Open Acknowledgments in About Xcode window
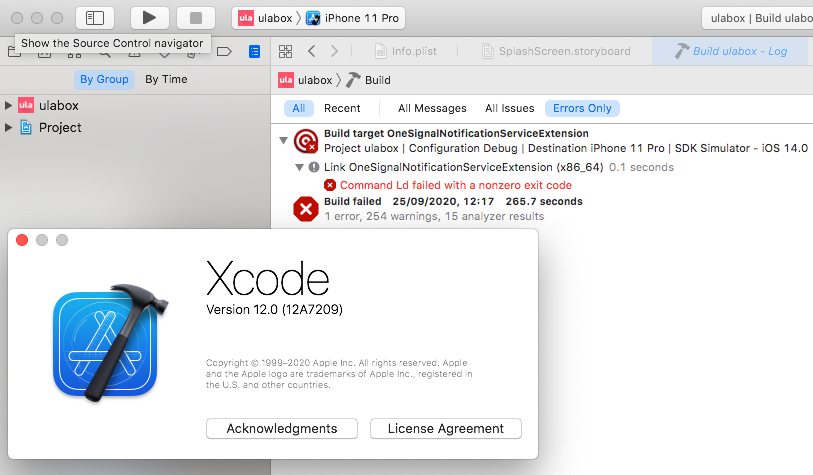813x475 pixels. [x=282, y=429]
